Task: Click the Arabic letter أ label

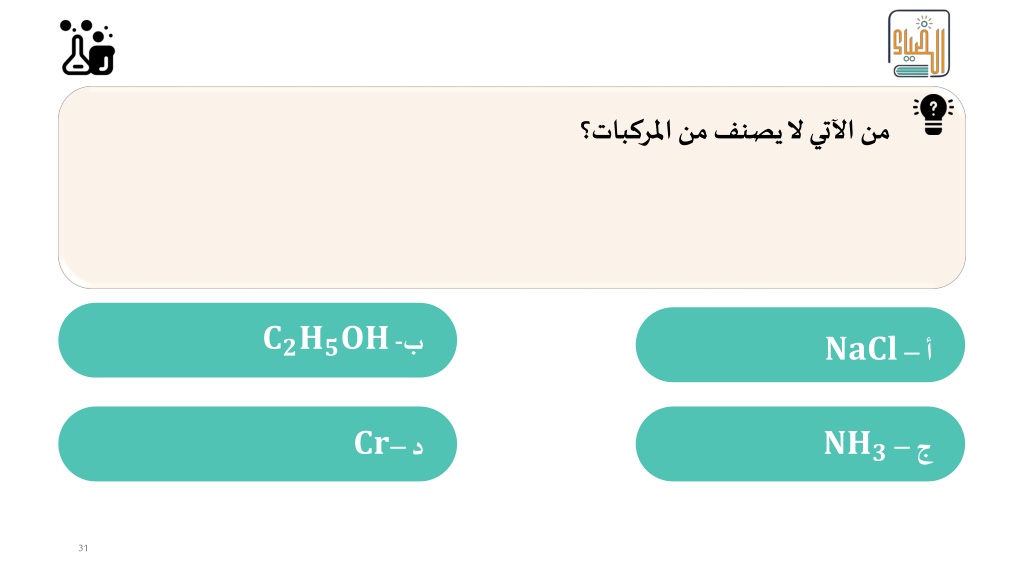Action: (929, 349)
